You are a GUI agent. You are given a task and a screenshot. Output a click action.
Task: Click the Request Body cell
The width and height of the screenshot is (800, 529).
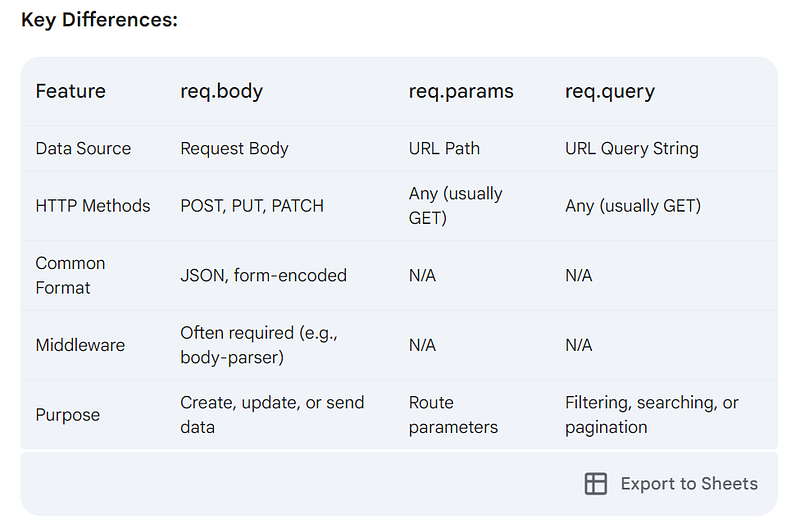(x=234, y=148)
